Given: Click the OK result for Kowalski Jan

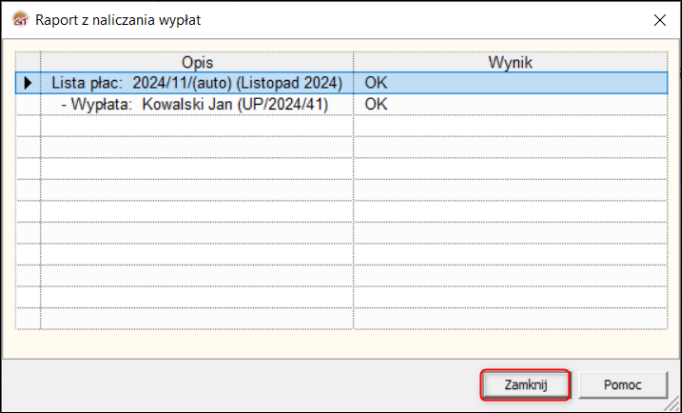Looking at the screenshot, I should (376, 104).
